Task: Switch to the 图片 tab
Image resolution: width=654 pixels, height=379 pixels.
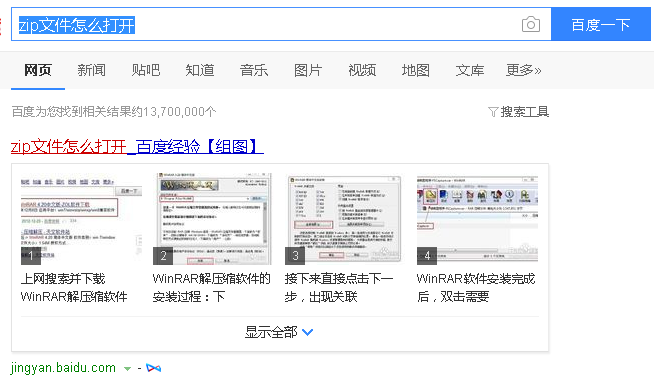Action: (308, 70)
